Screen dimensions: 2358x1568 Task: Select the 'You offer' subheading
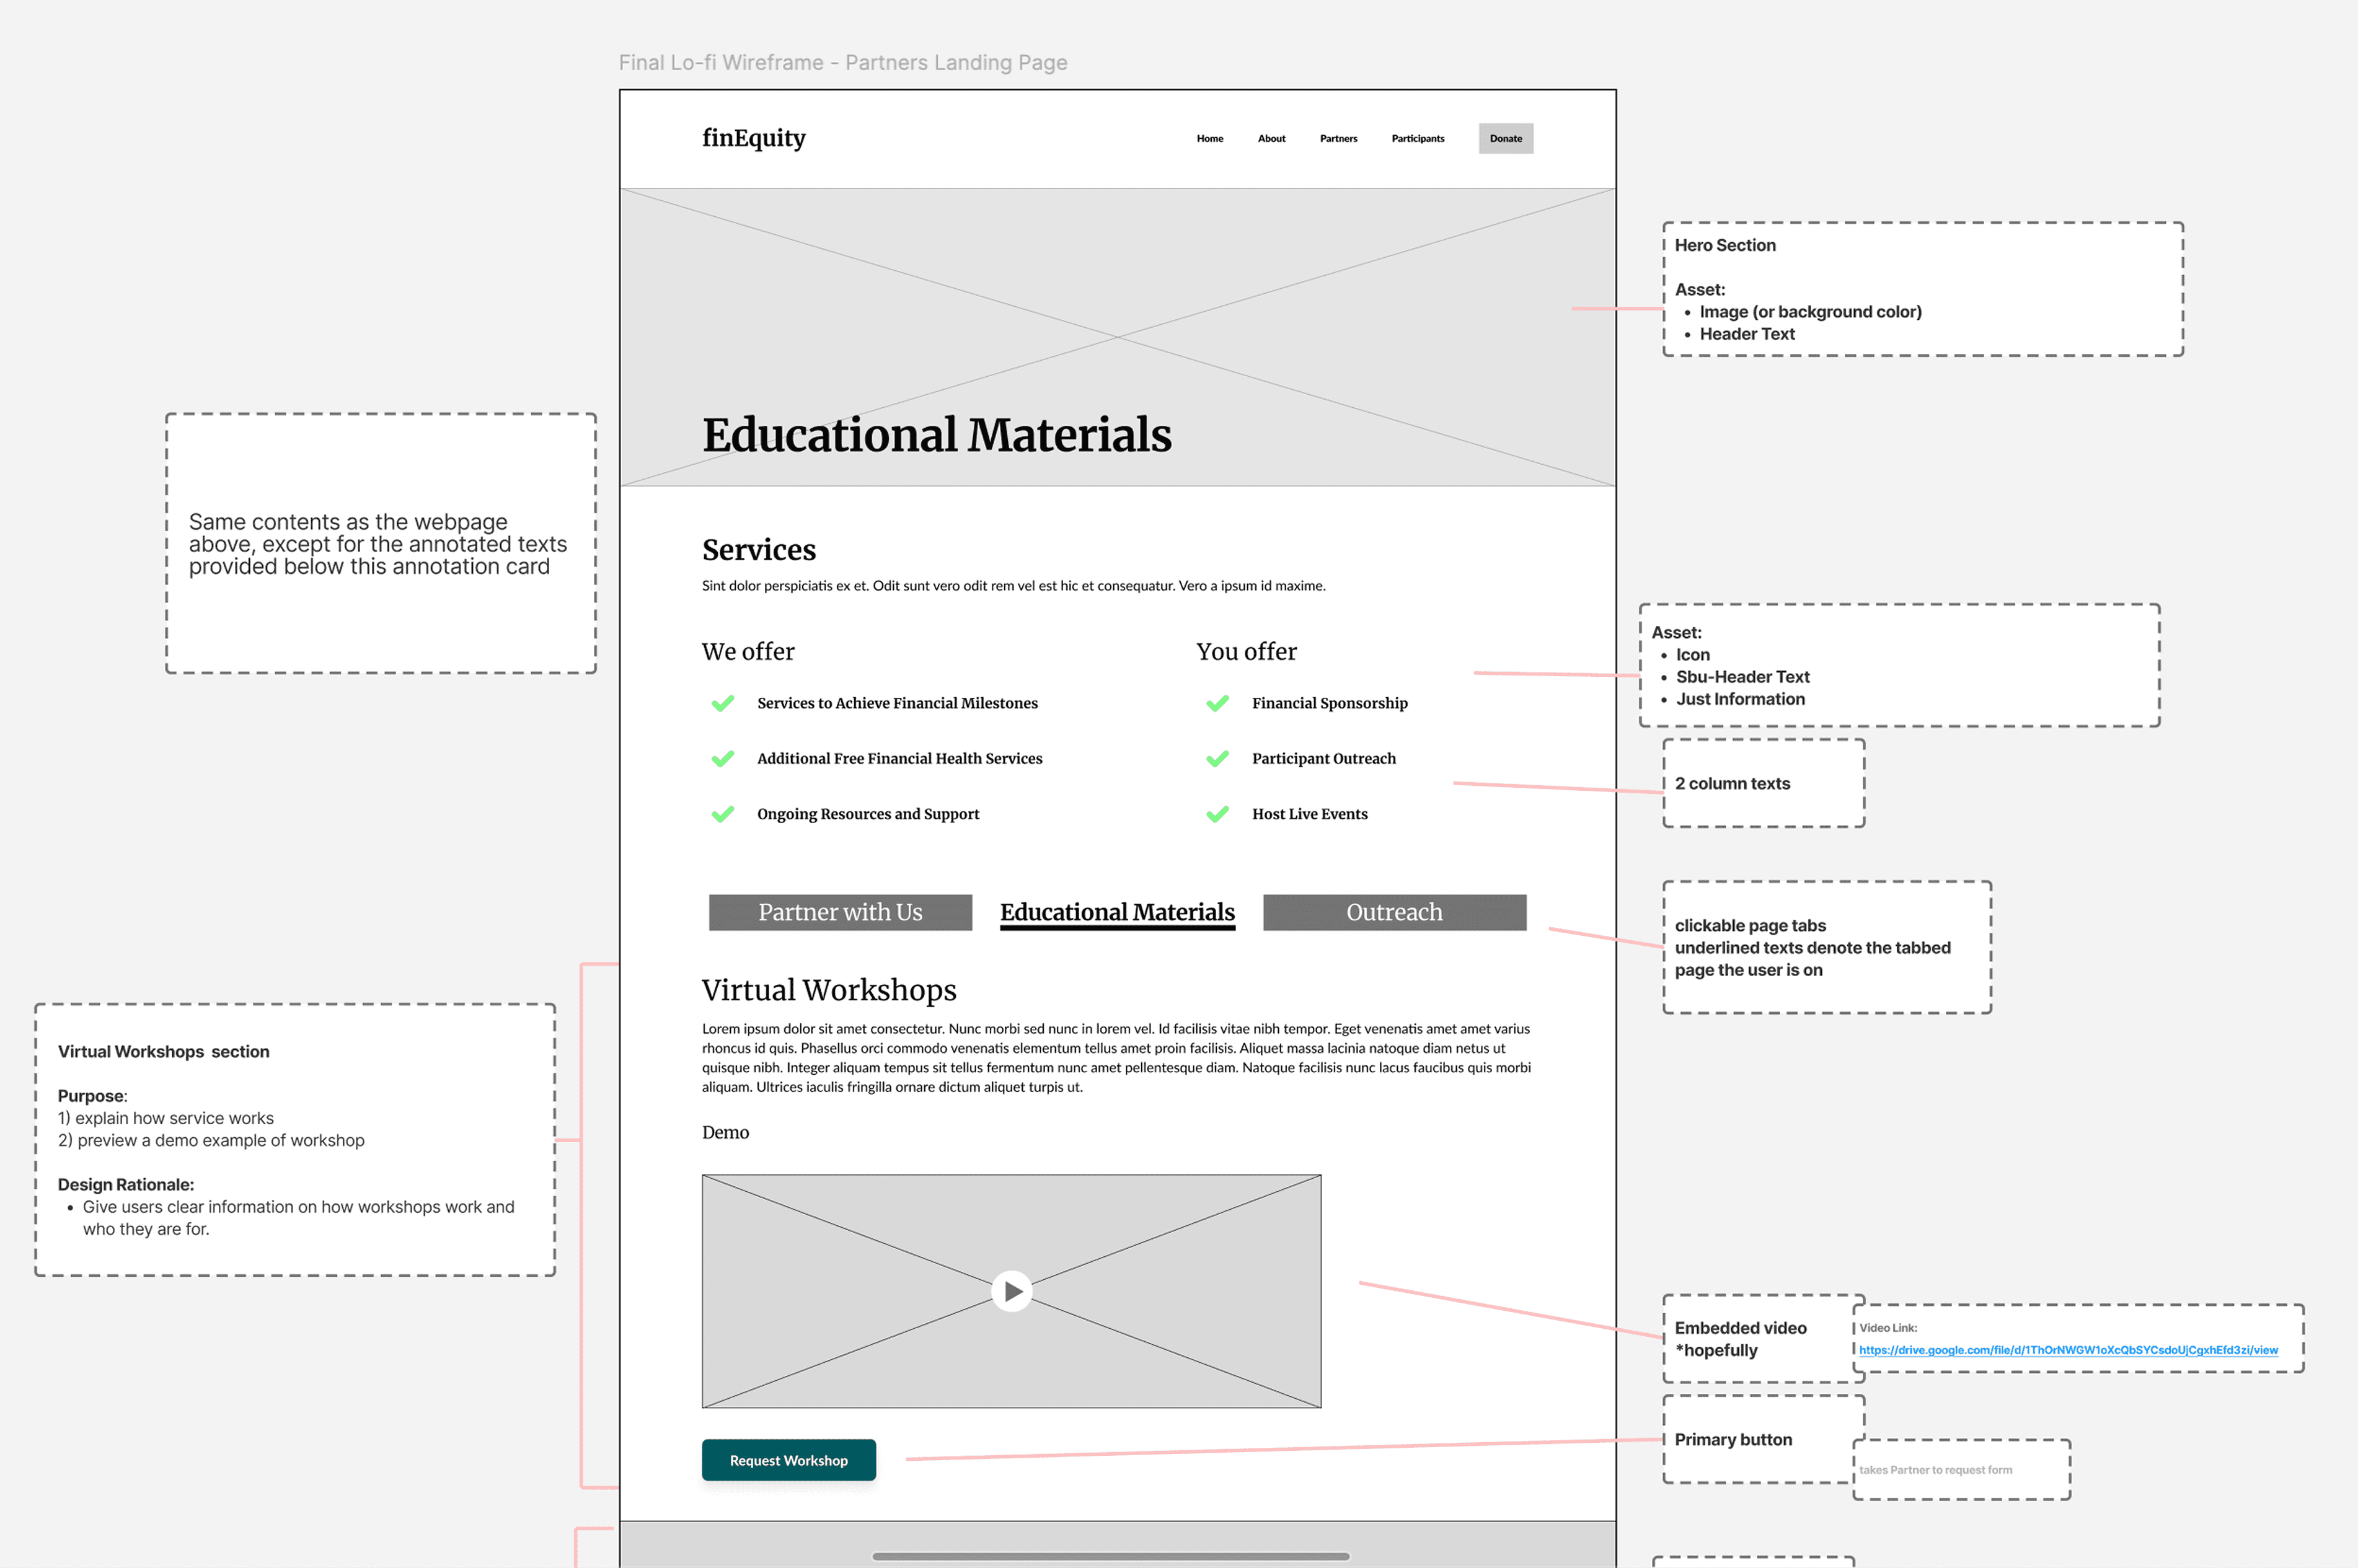(1246, 652)
